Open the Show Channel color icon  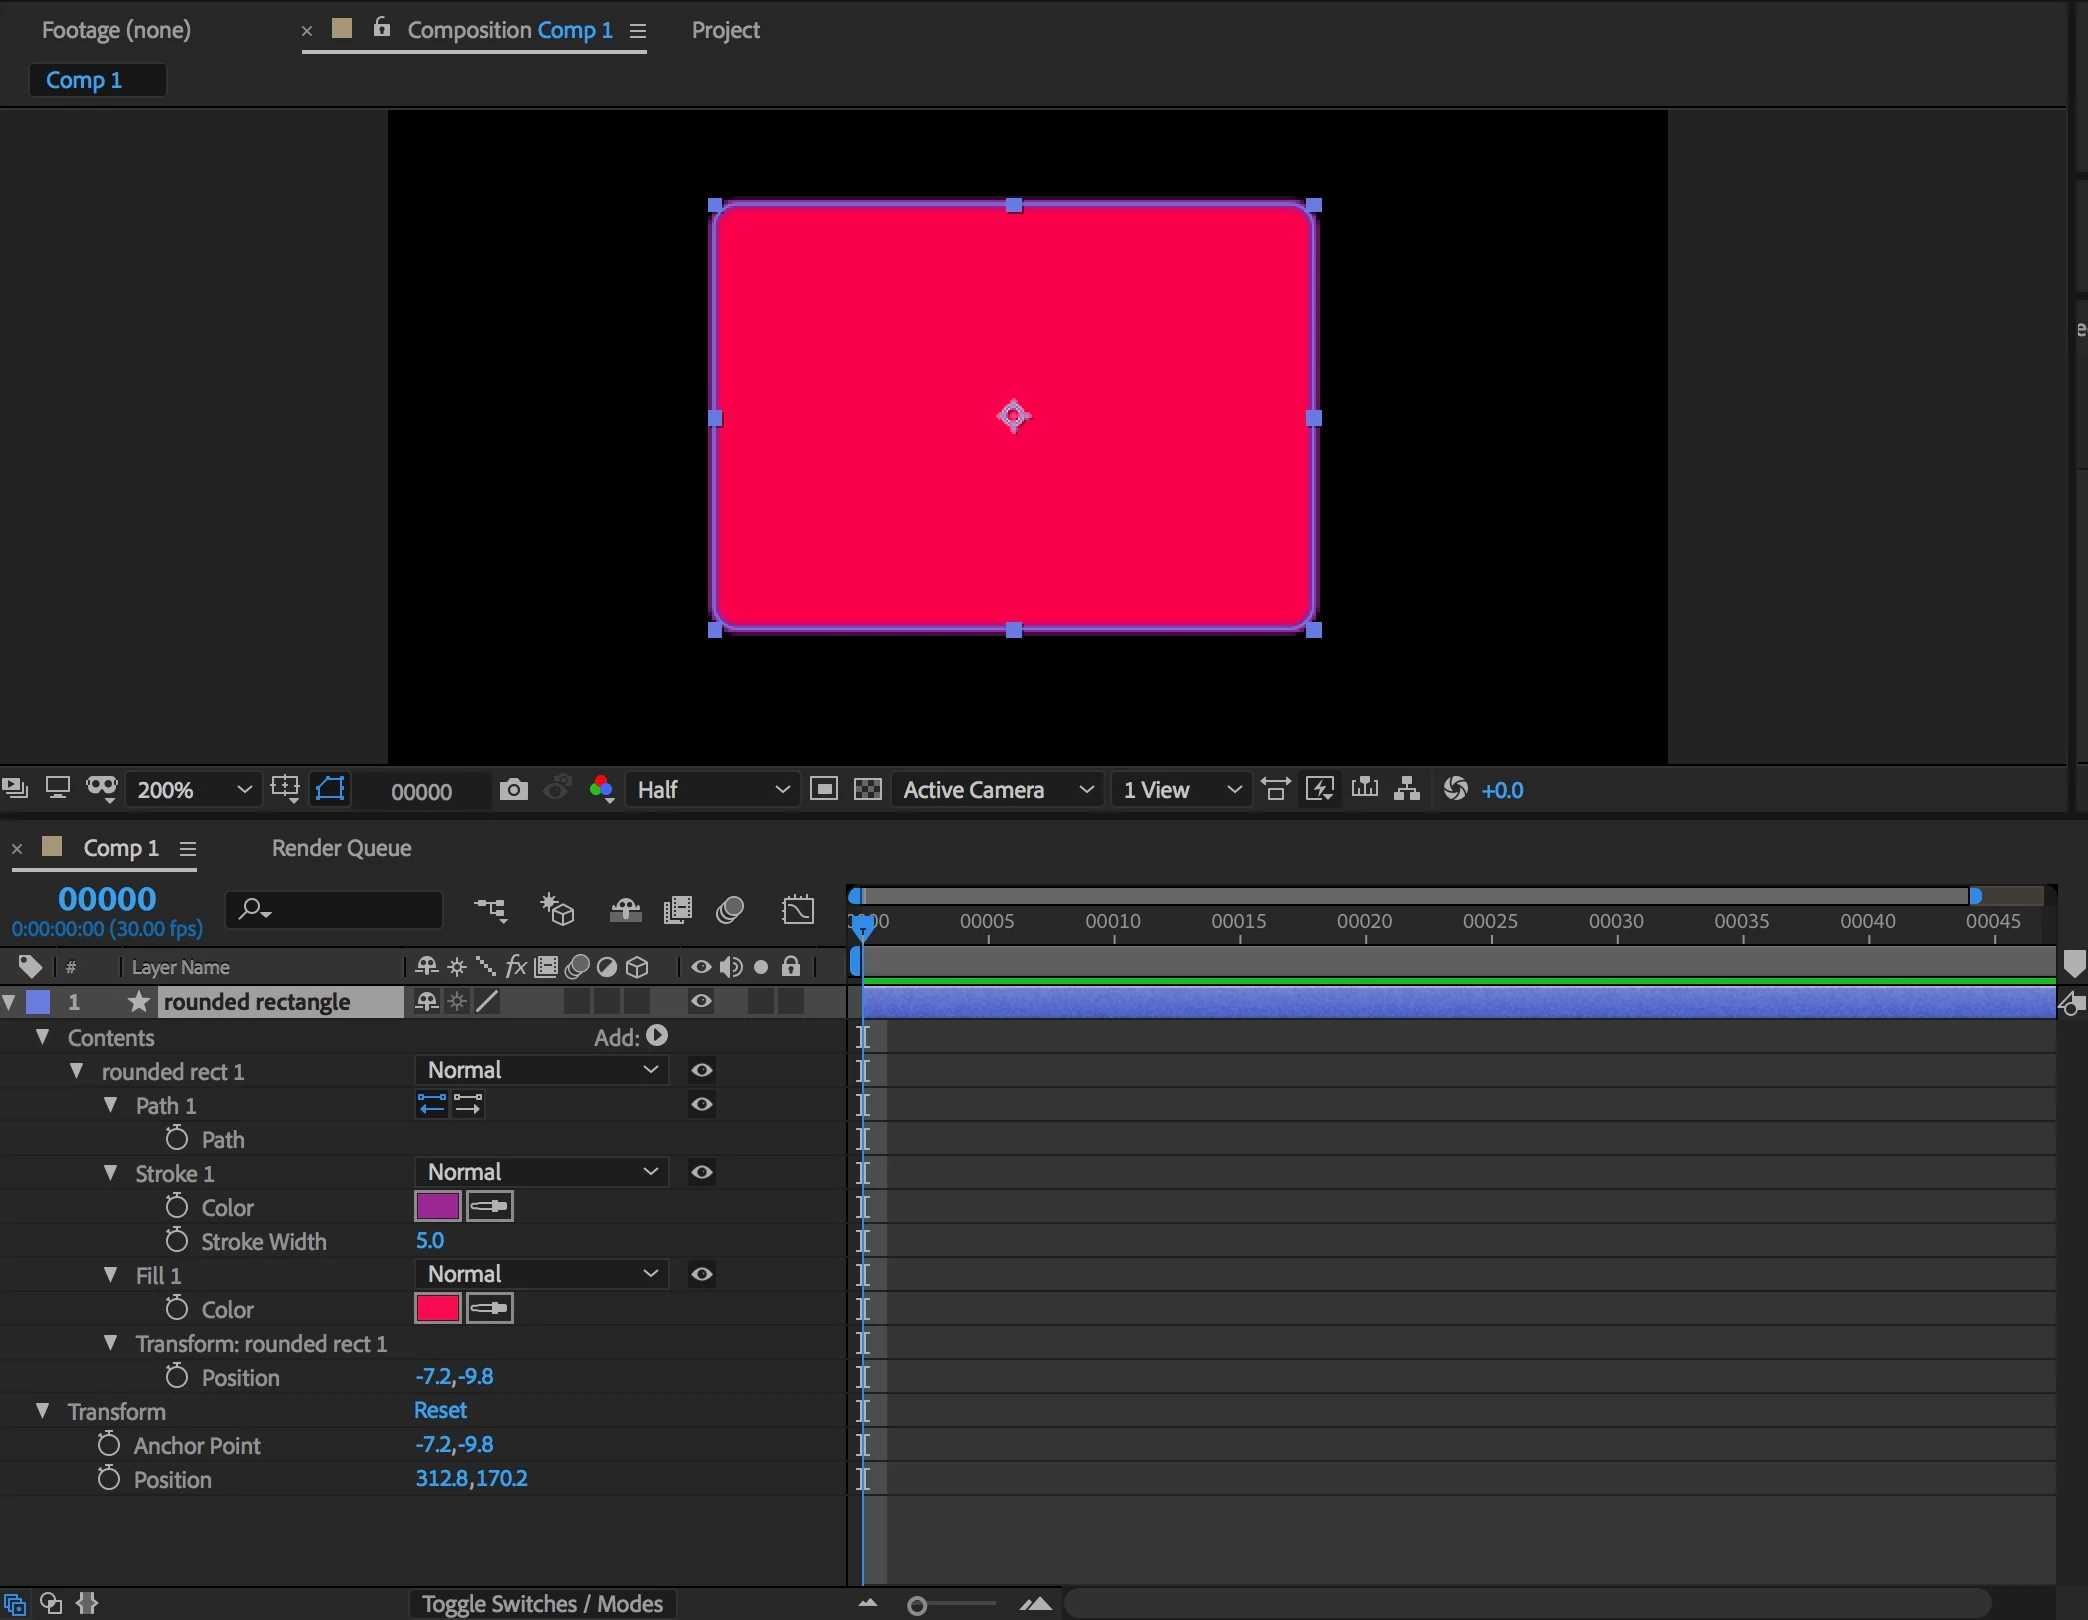click(x=601, y=790)
